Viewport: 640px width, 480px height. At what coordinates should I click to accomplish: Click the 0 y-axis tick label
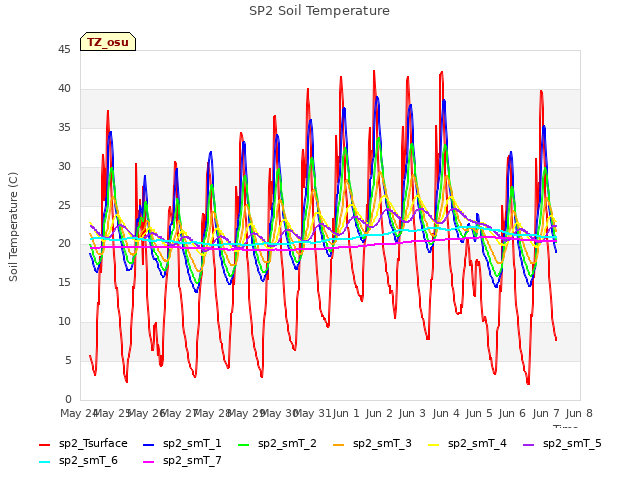tap(68, 399)
